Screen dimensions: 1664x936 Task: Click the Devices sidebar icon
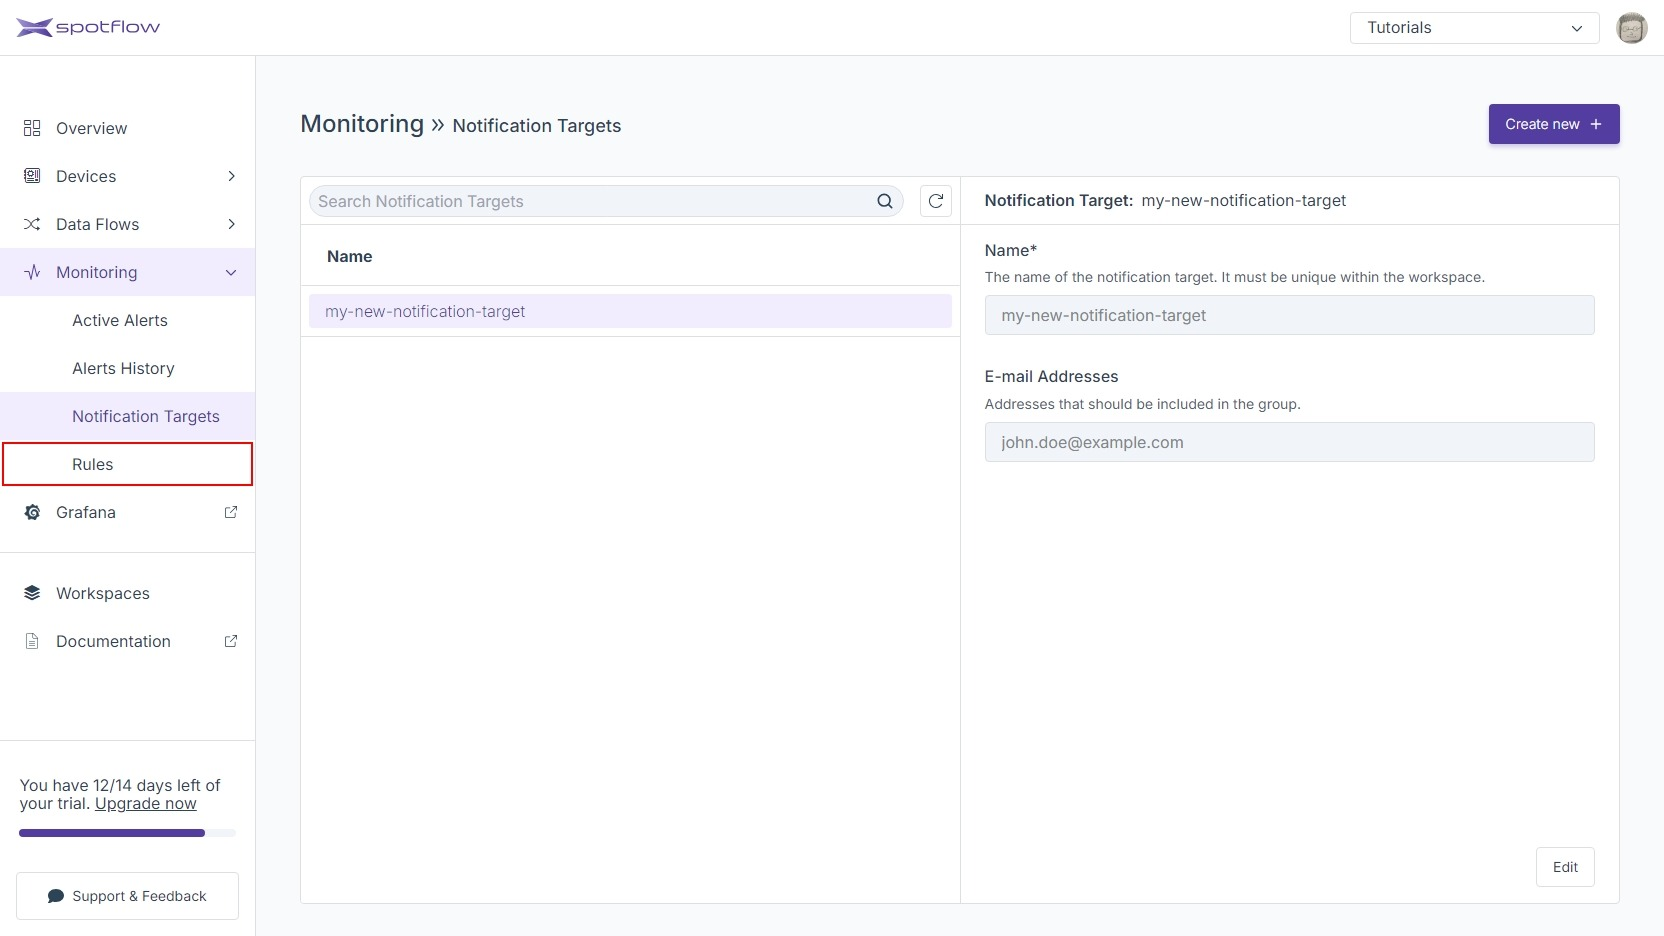[x=32, y=176]
